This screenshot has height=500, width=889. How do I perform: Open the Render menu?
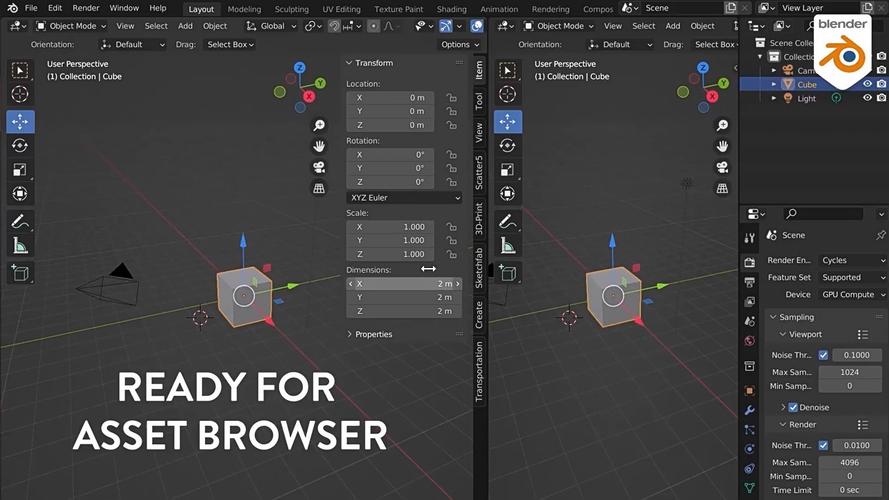[x=86, y=8]
